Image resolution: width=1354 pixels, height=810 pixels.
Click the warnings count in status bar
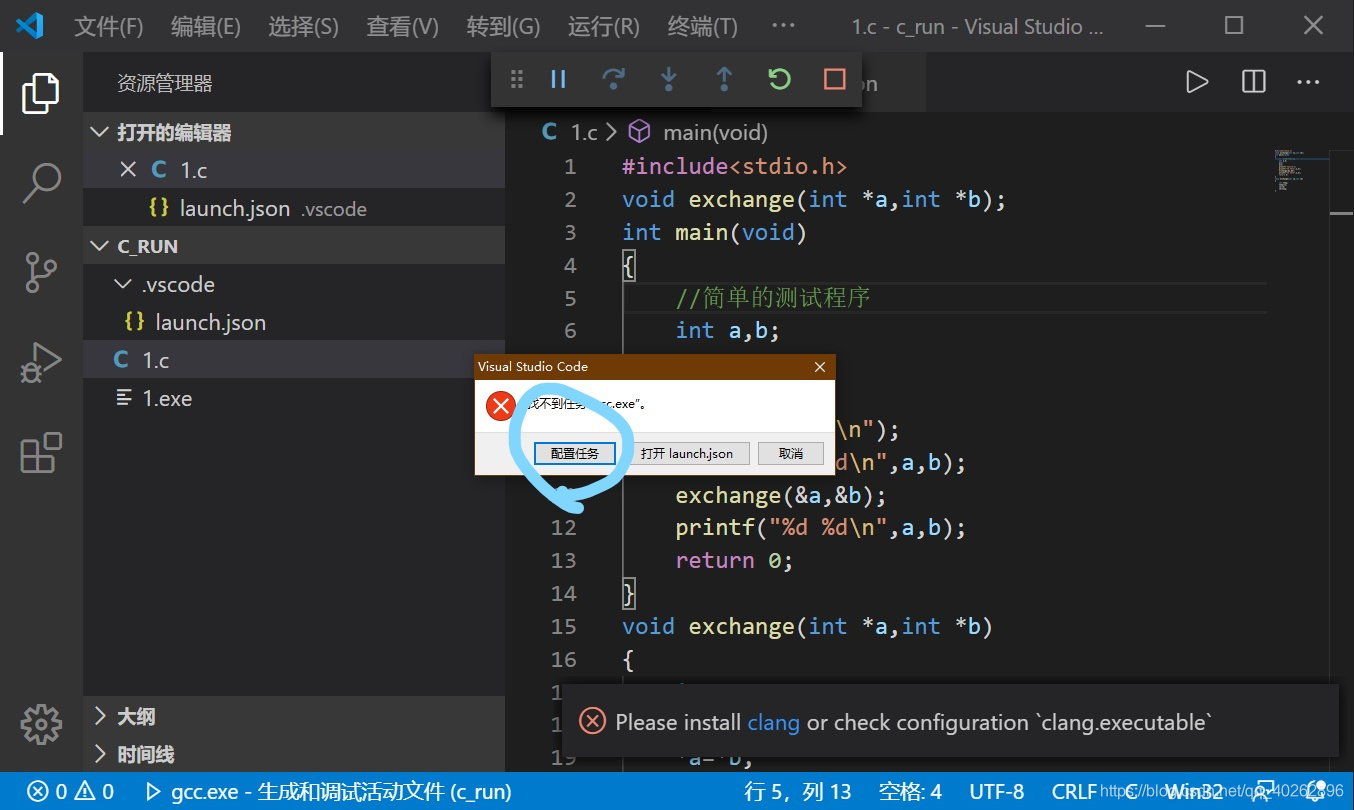[x=94, y=792]
